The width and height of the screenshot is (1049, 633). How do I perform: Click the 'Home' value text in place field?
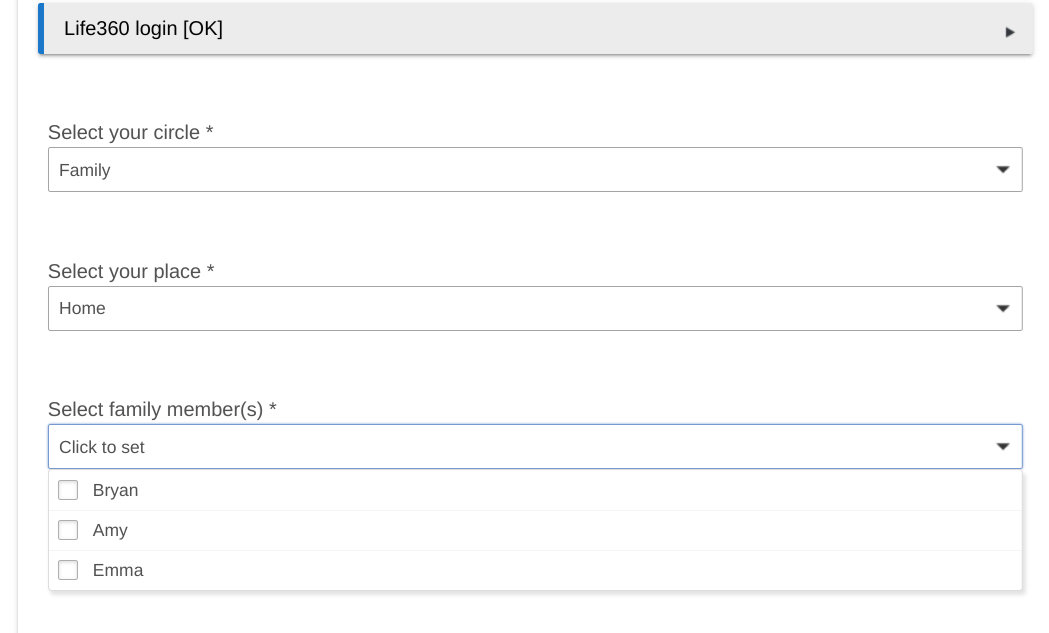82,309
